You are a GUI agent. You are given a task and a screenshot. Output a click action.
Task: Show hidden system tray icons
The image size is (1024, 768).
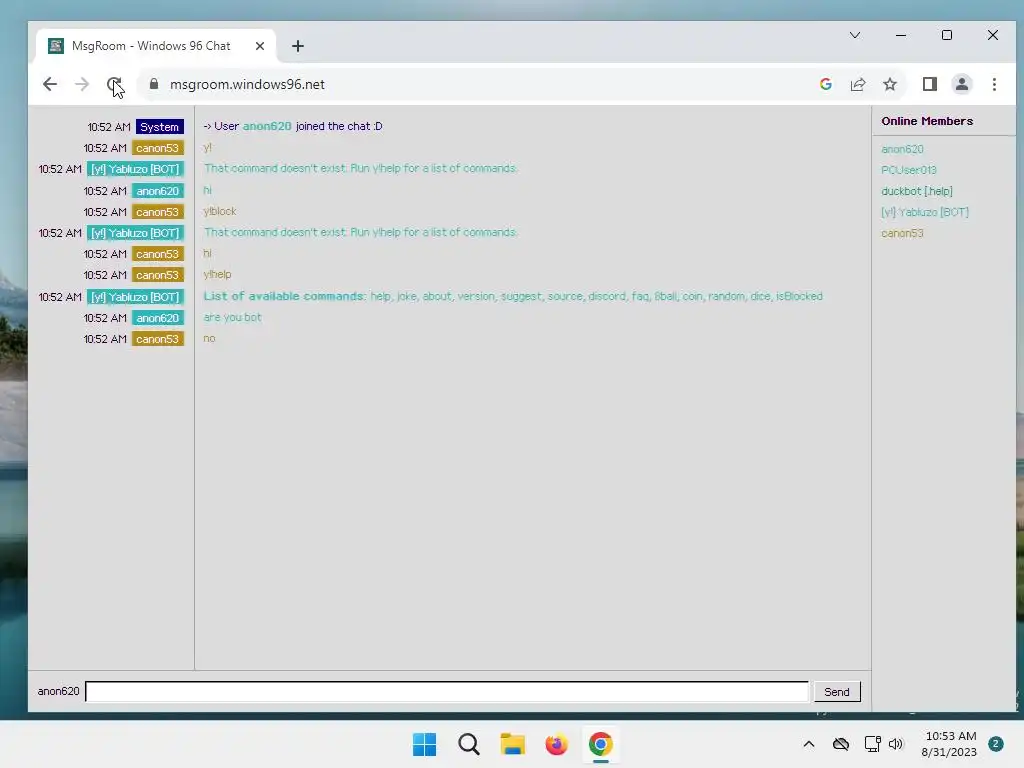click(808, 744)
